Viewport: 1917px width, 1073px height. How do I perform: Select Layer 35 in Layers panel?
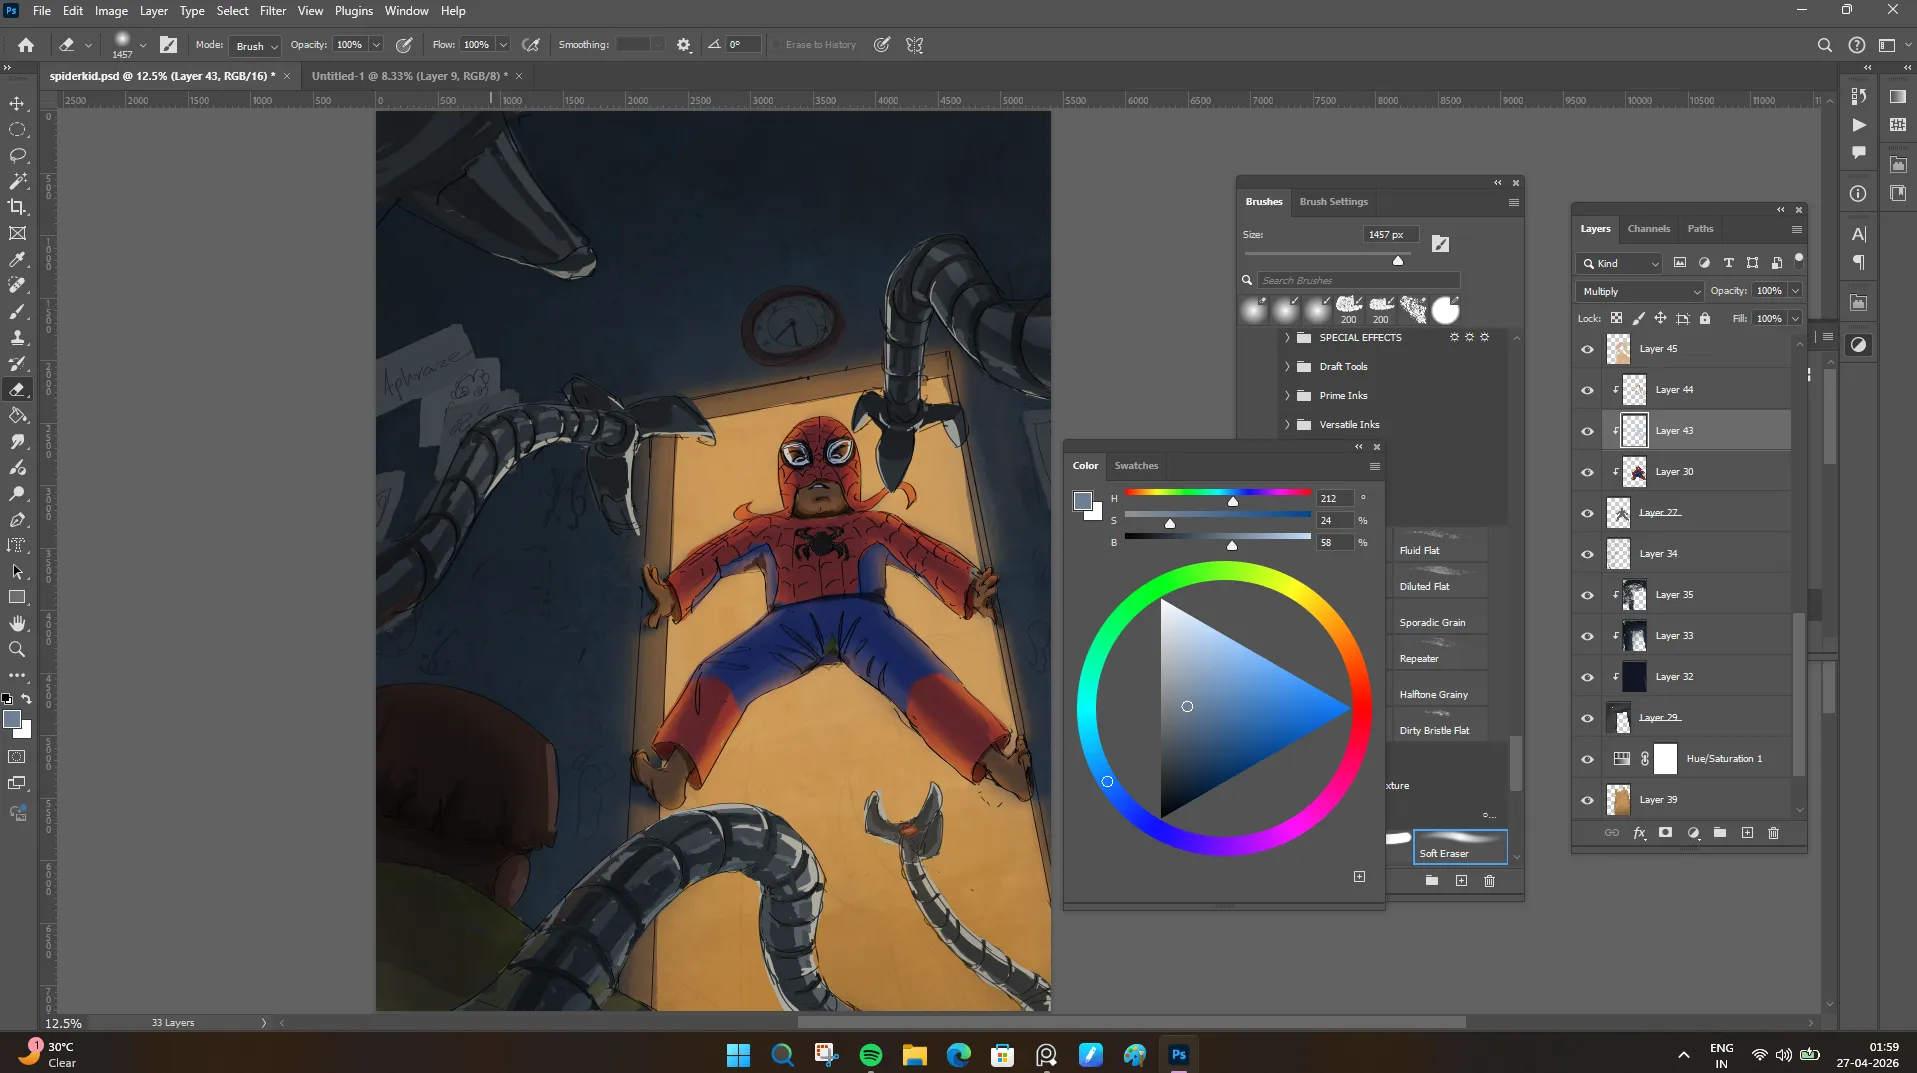[x=1697, y=595]
